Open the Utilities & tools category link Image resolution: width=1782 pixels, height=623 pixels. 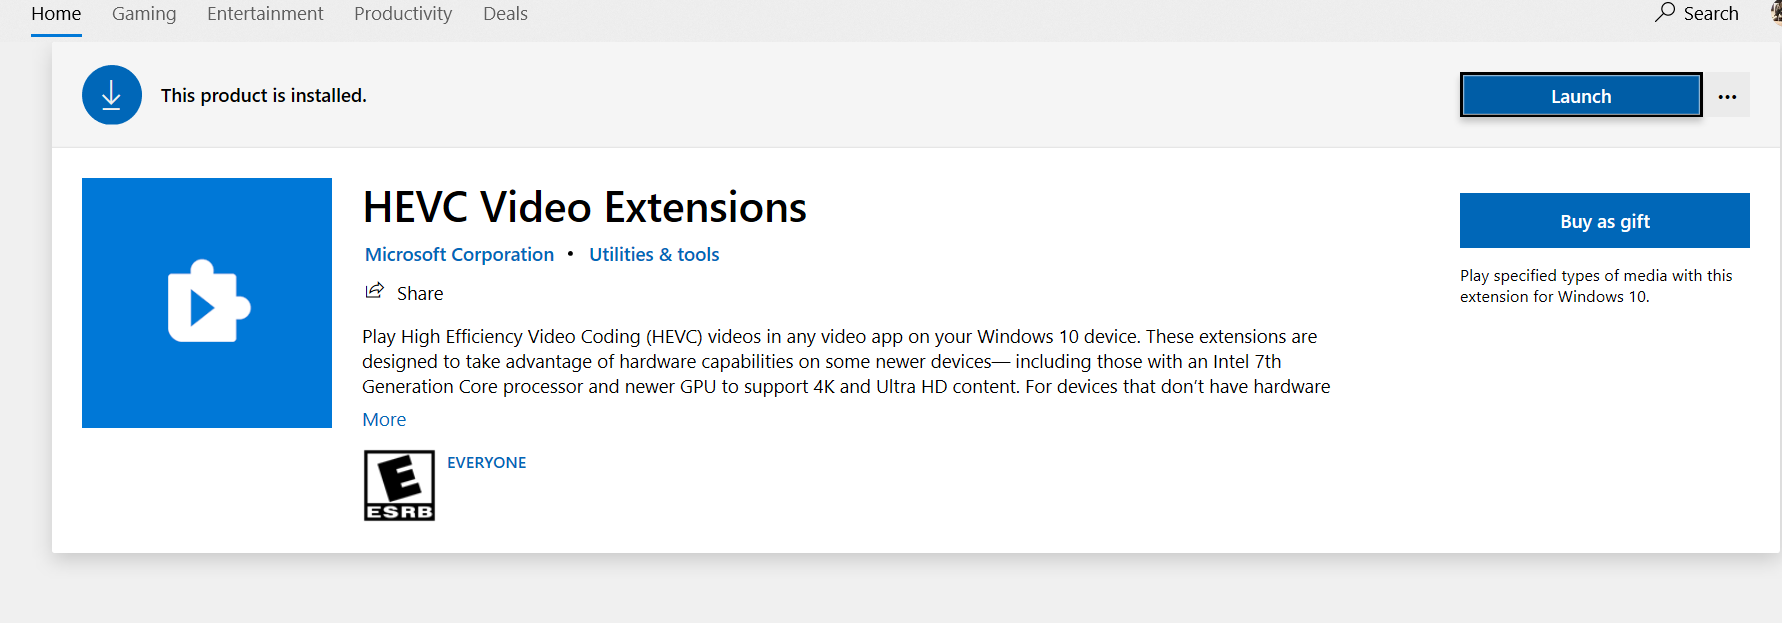(654, 254)
